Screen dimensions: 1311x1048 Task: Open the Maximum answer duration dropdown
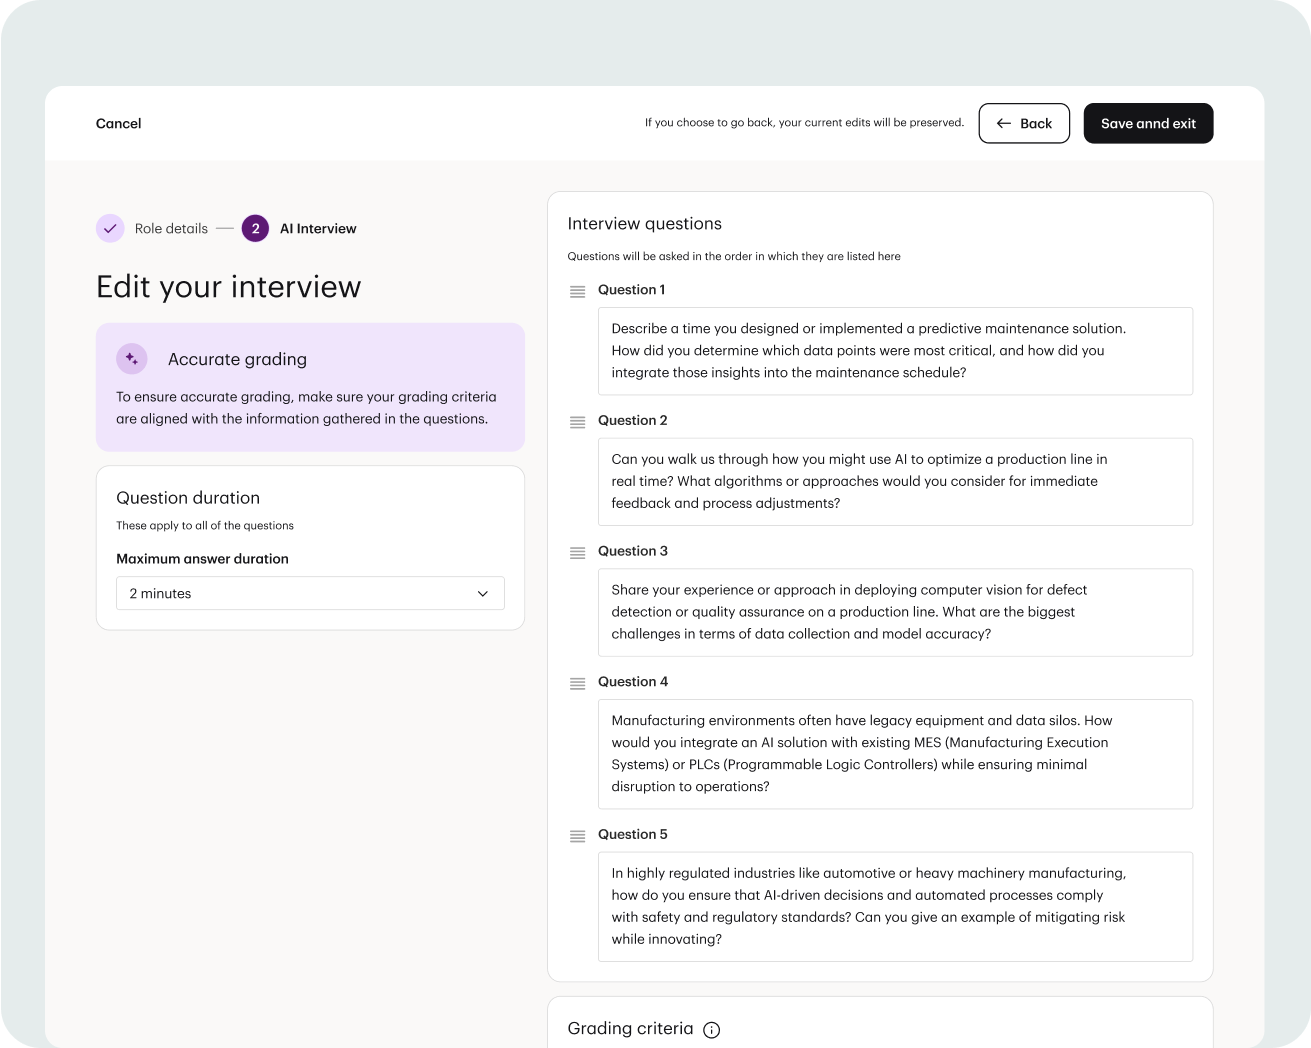point(310,593)
